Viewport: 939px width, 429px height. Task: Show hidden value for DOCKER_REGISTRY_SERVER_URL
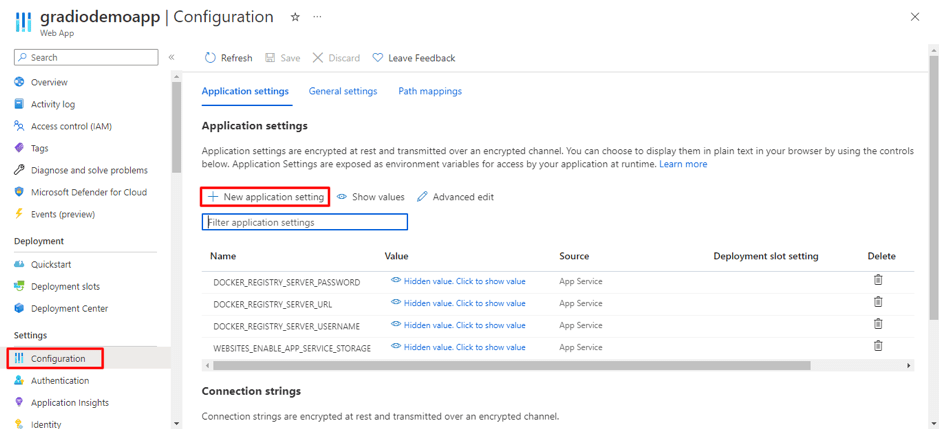[x=458, y=303]
